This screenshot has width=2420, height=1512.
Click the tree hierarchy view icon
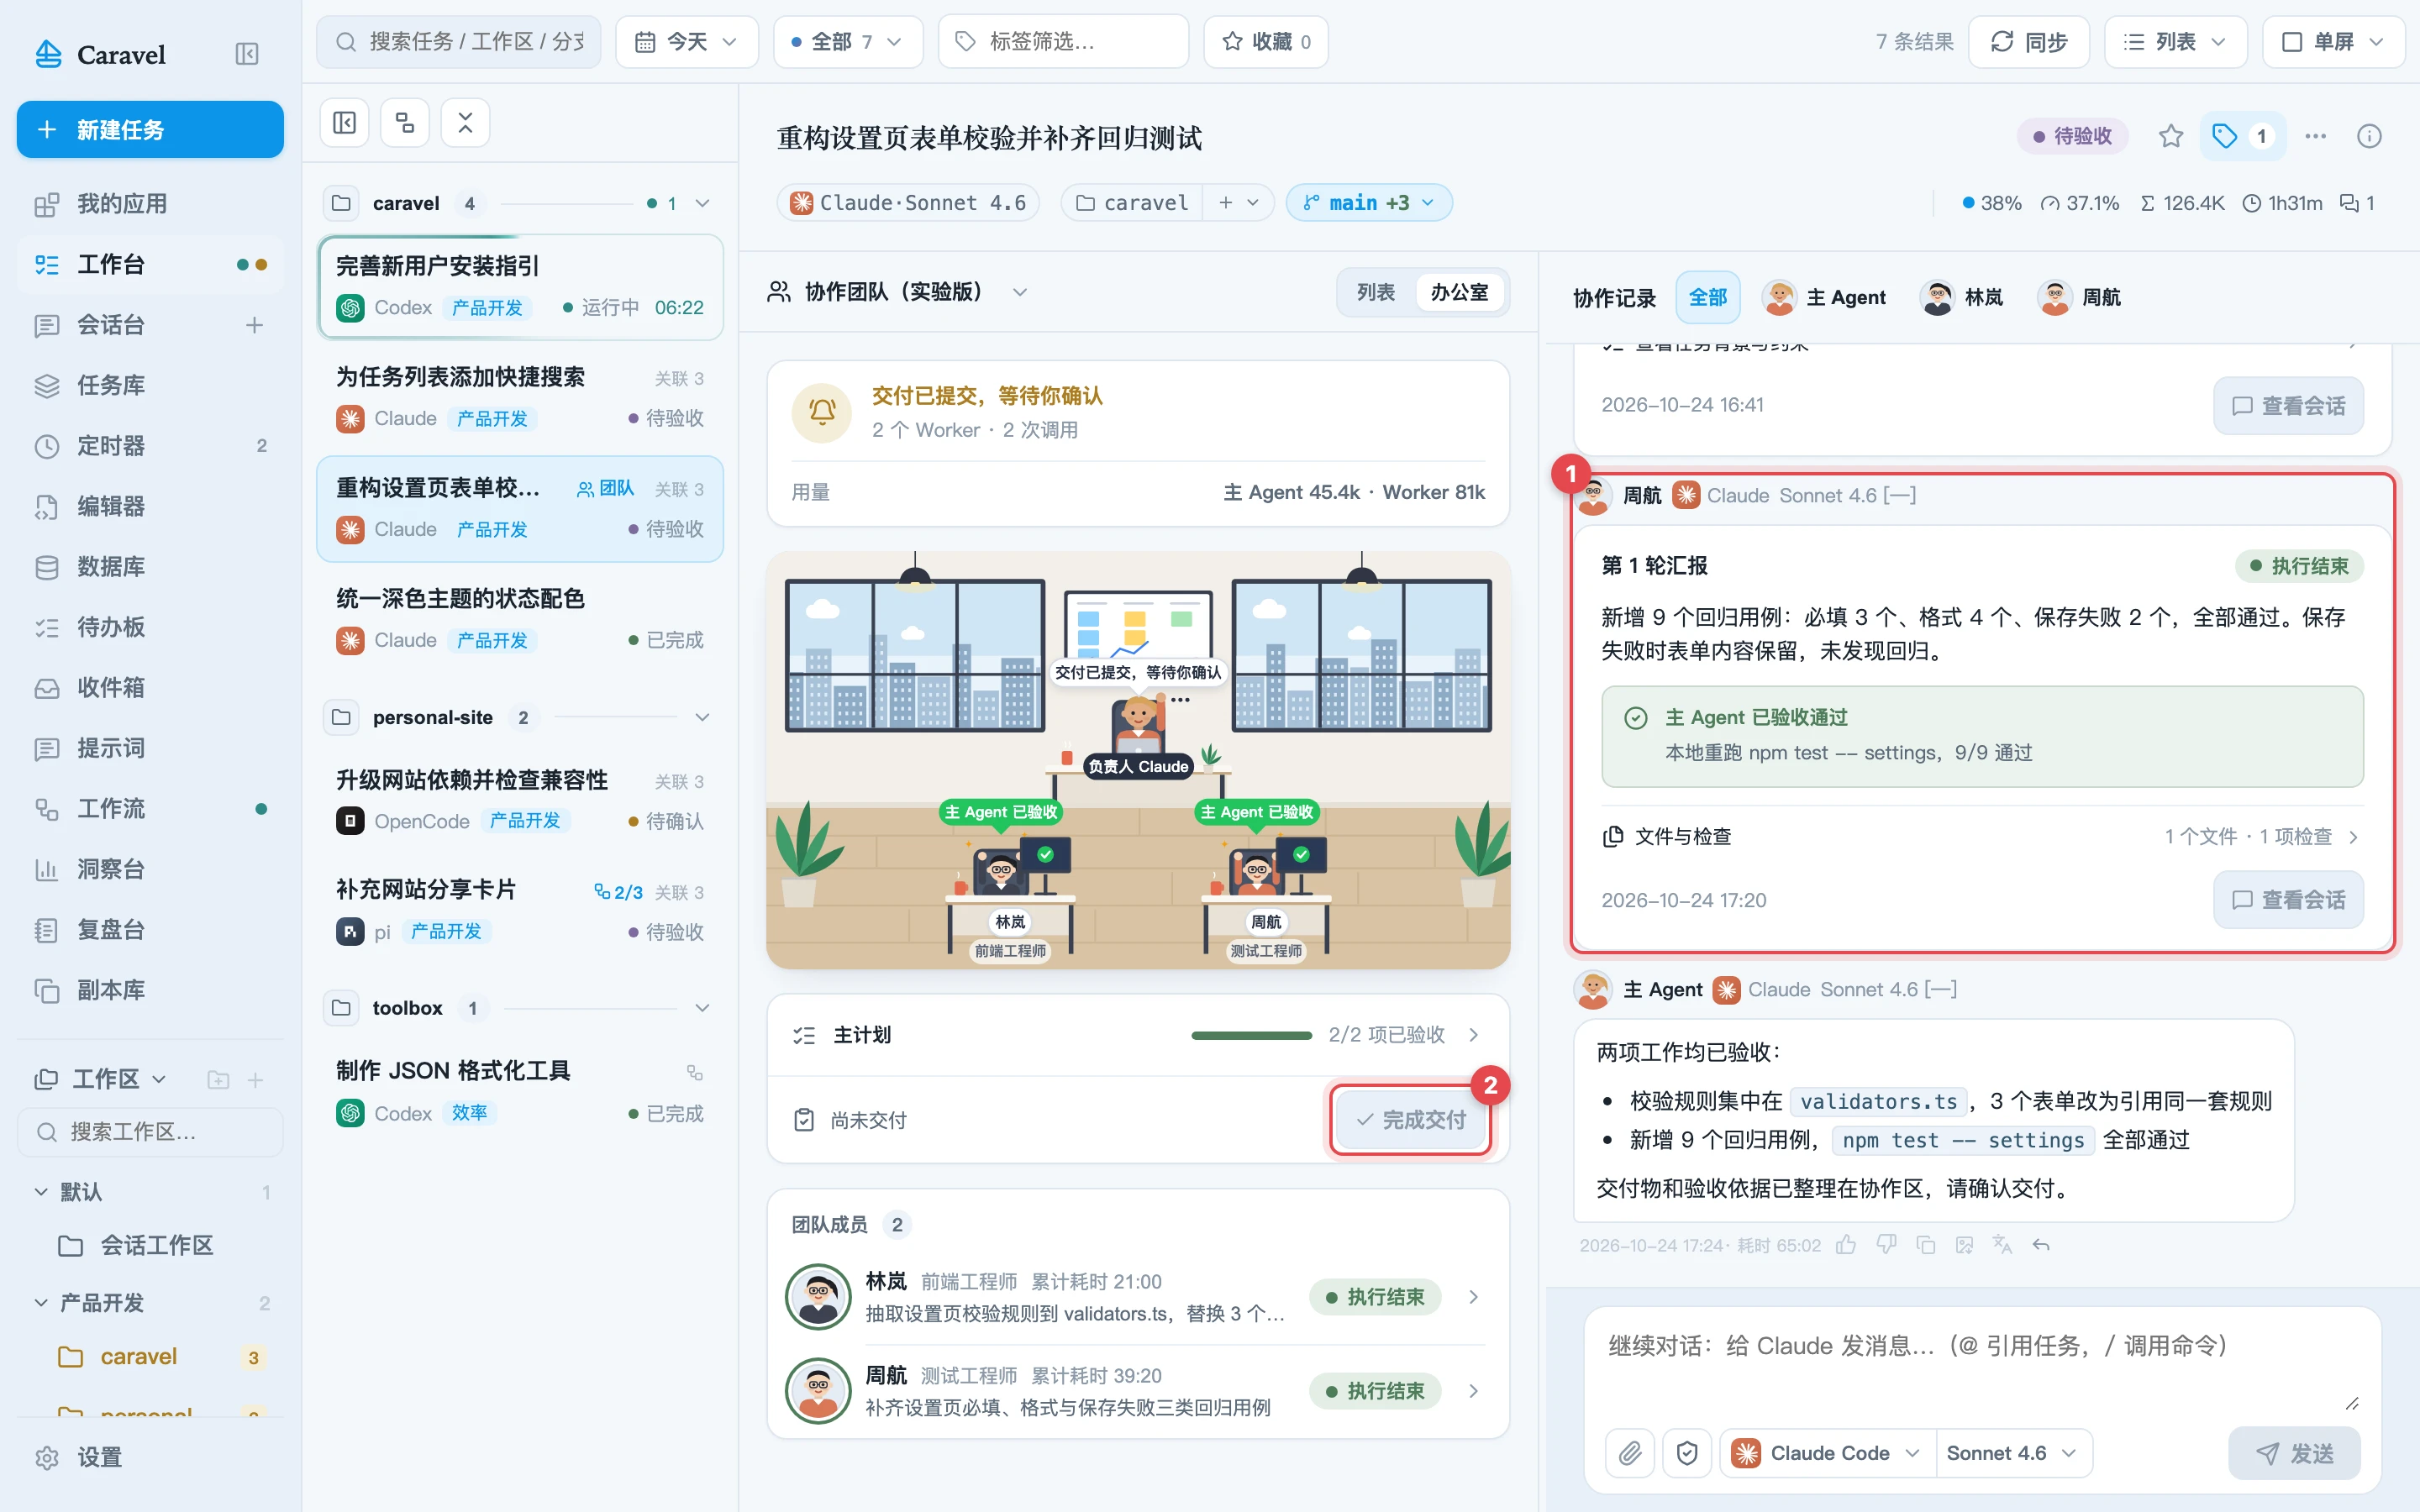point(405,123)
